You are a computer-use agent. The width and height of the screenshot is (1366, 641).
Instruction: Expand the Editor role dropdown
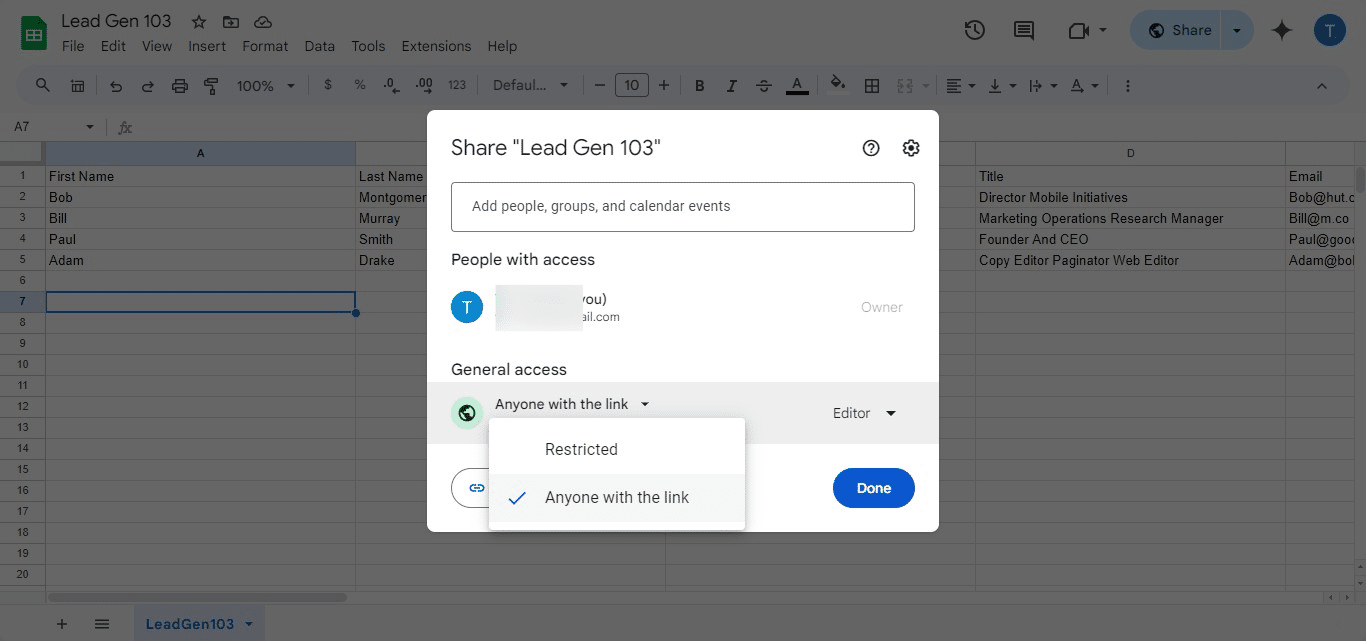[864, 413]
